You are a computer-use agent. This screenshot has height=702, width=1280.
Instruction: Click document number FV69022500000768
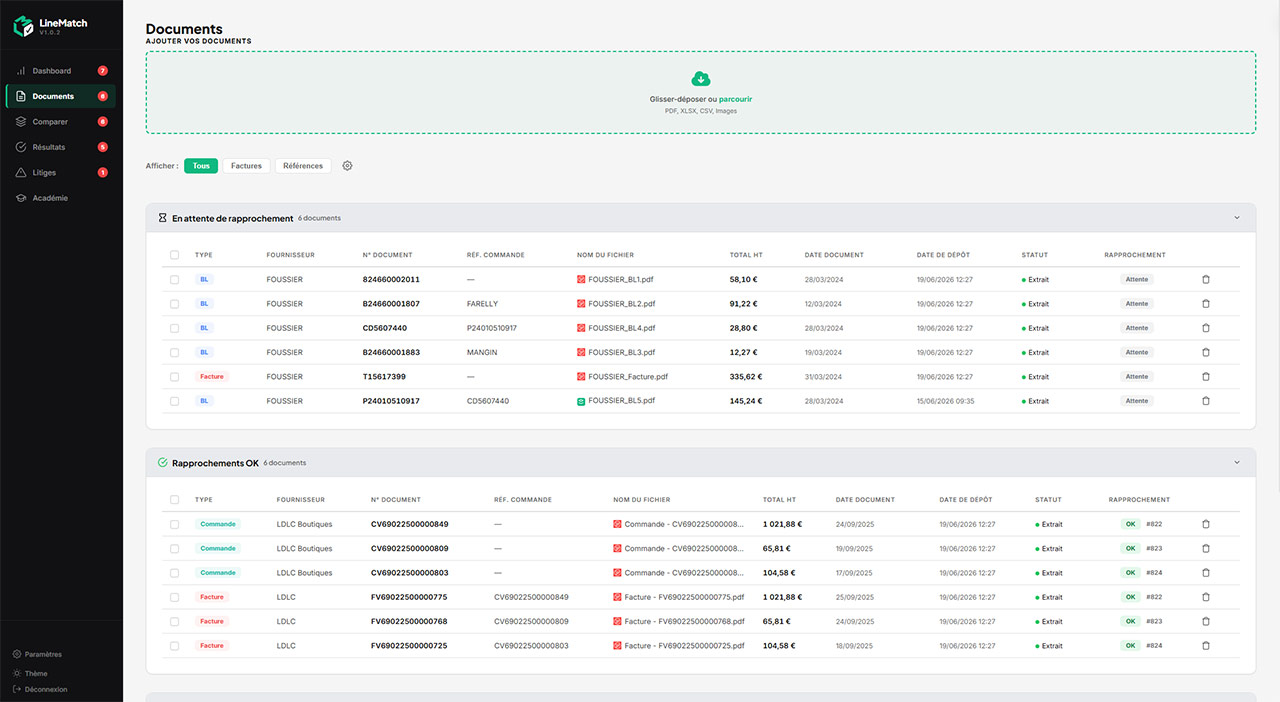click(409, 621)
